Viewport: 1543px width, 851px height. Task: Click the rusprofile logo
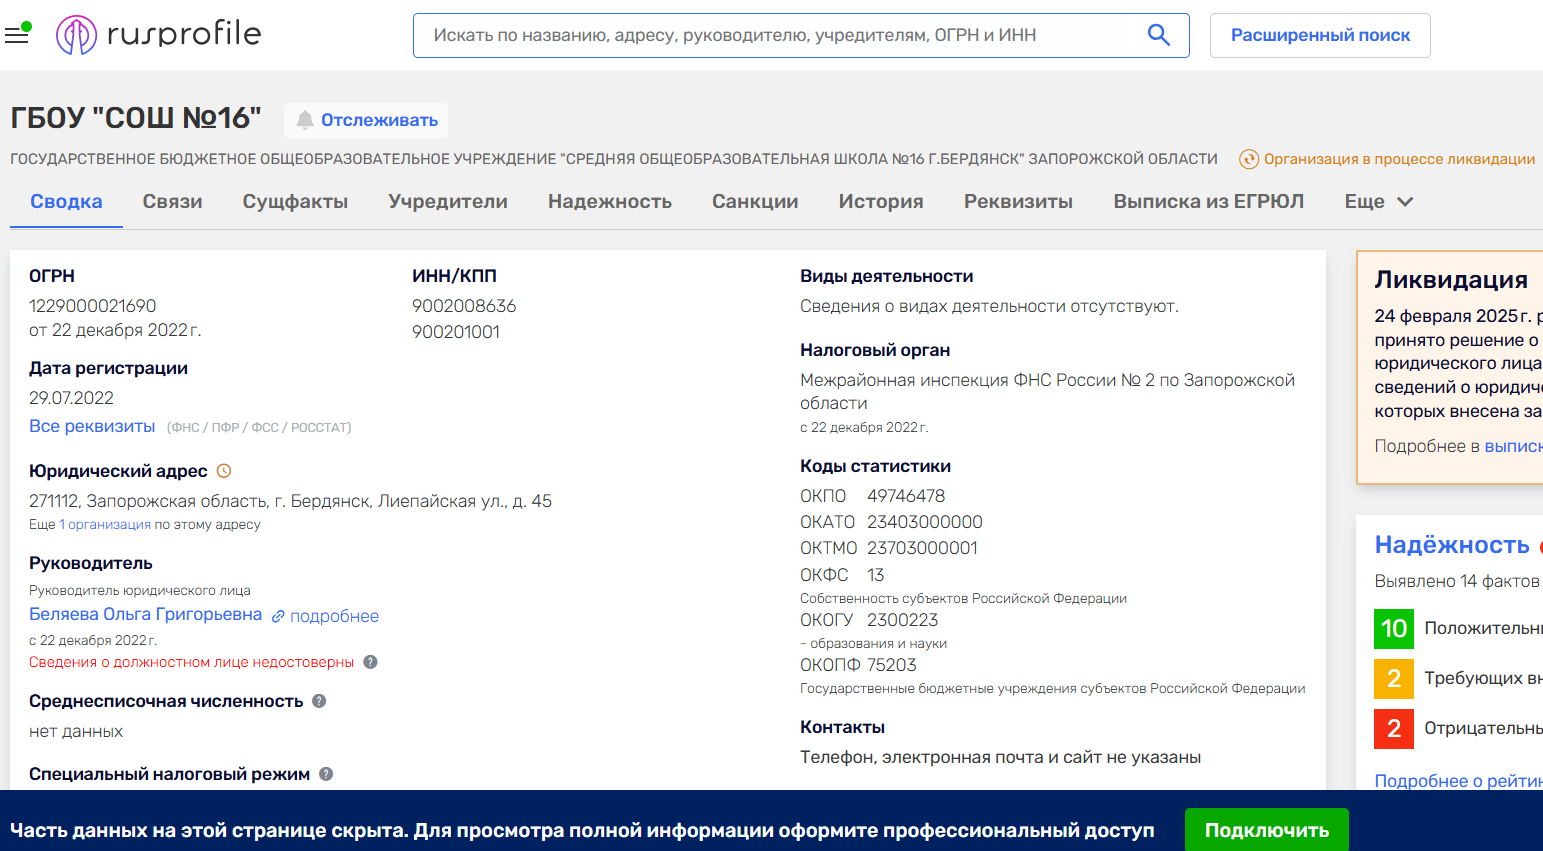(x=158, y=35)
